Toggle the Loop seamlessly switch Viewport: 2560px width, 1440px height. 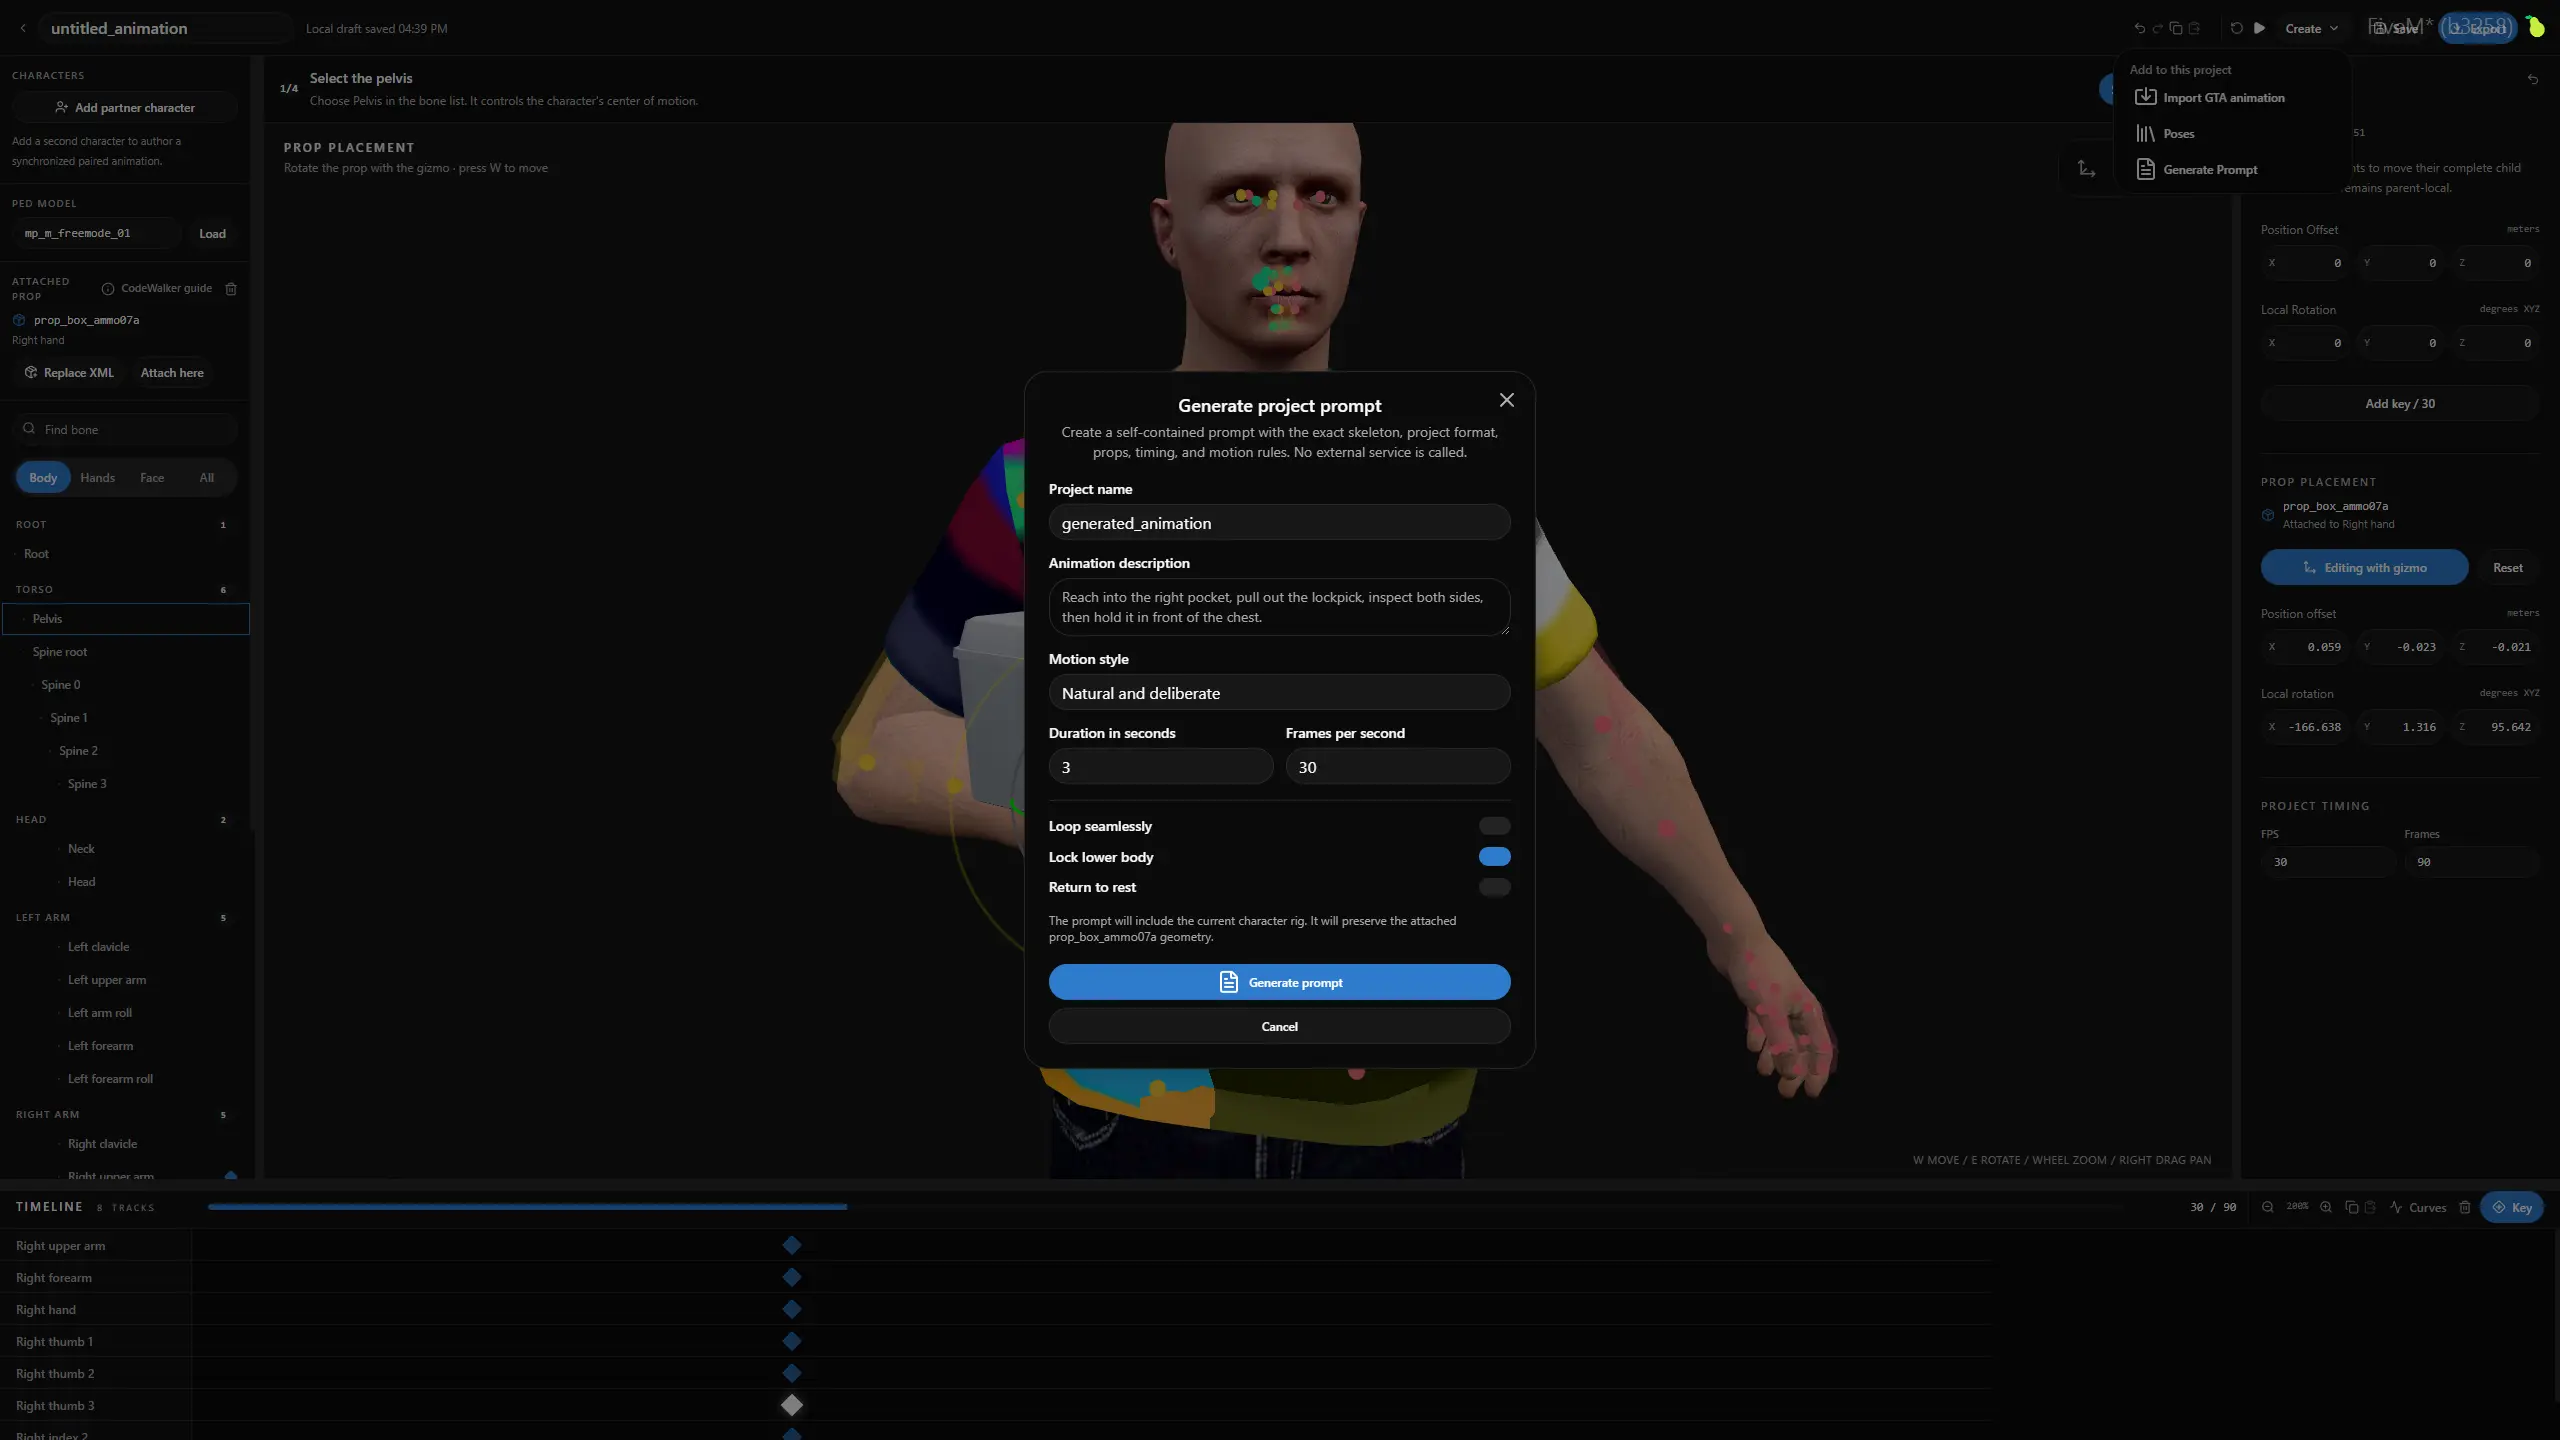point(1494,826)
